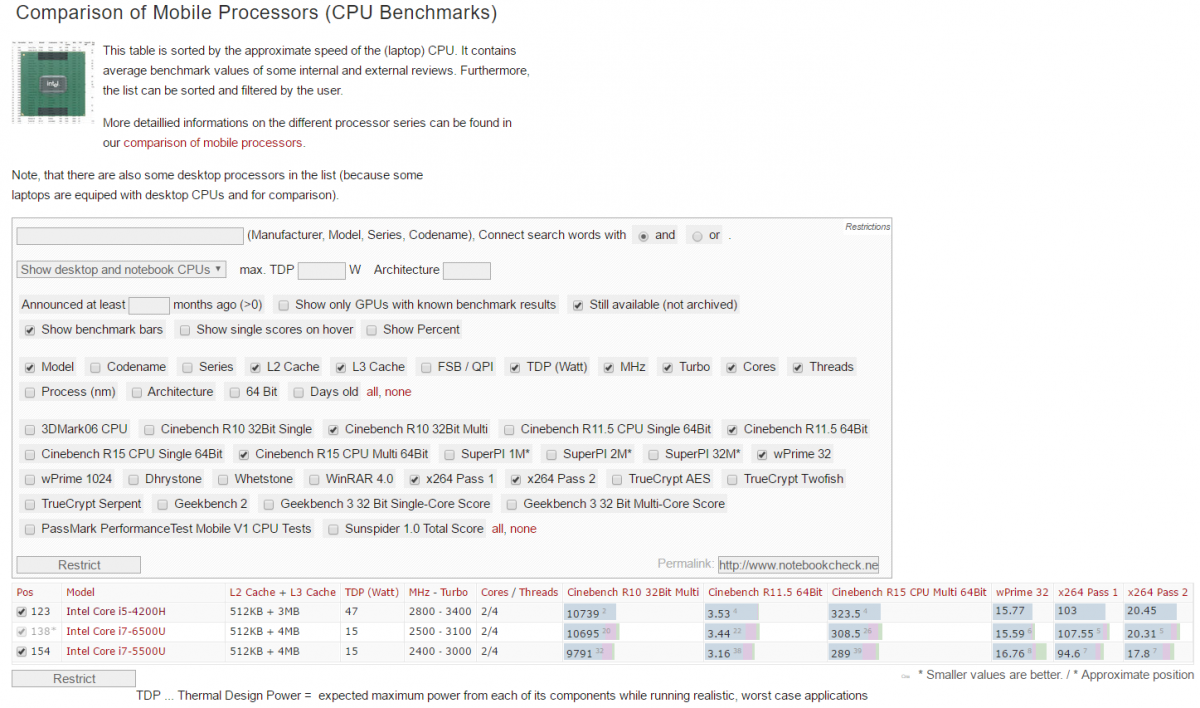Enable SuperPI 32M benchmark checkbox
1200x708 pixels.
pyautogui.click(x=653, y=454)
